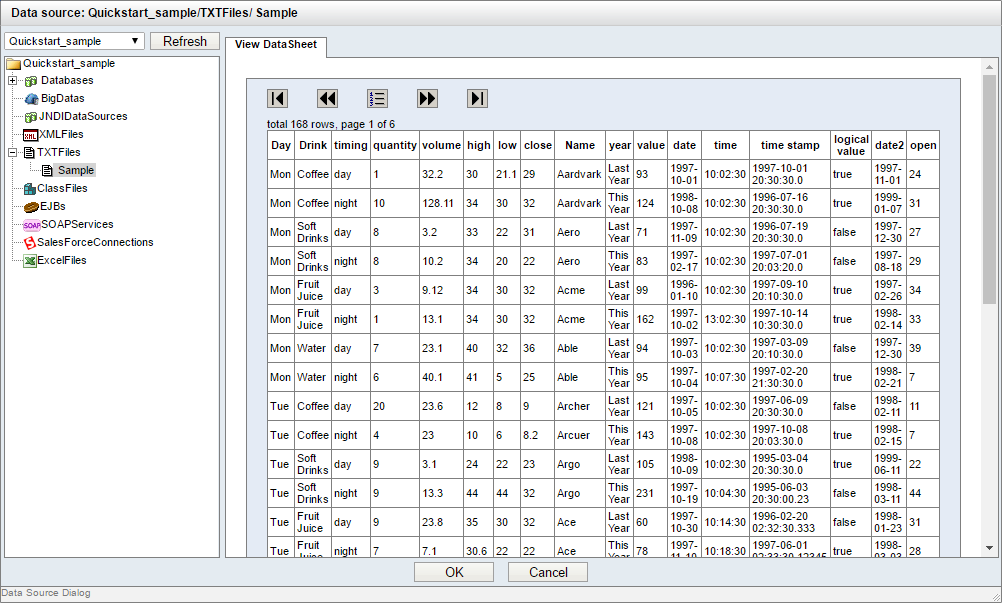Click the Day column header
This screenshot has width=1002, height=603.
281,146
